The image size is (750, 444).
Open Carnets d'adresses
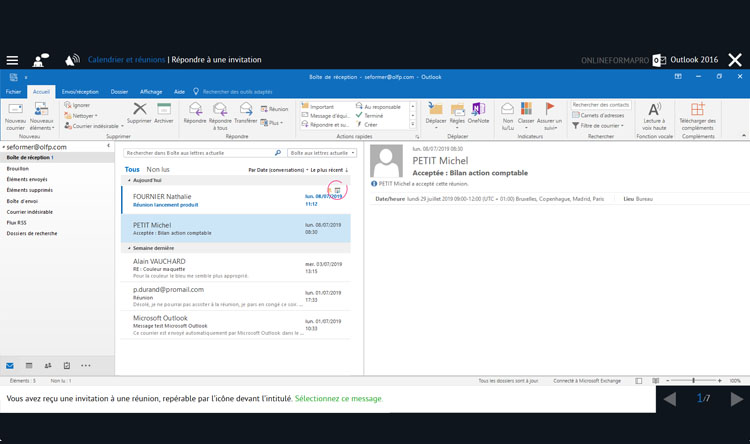click(598, 115)
